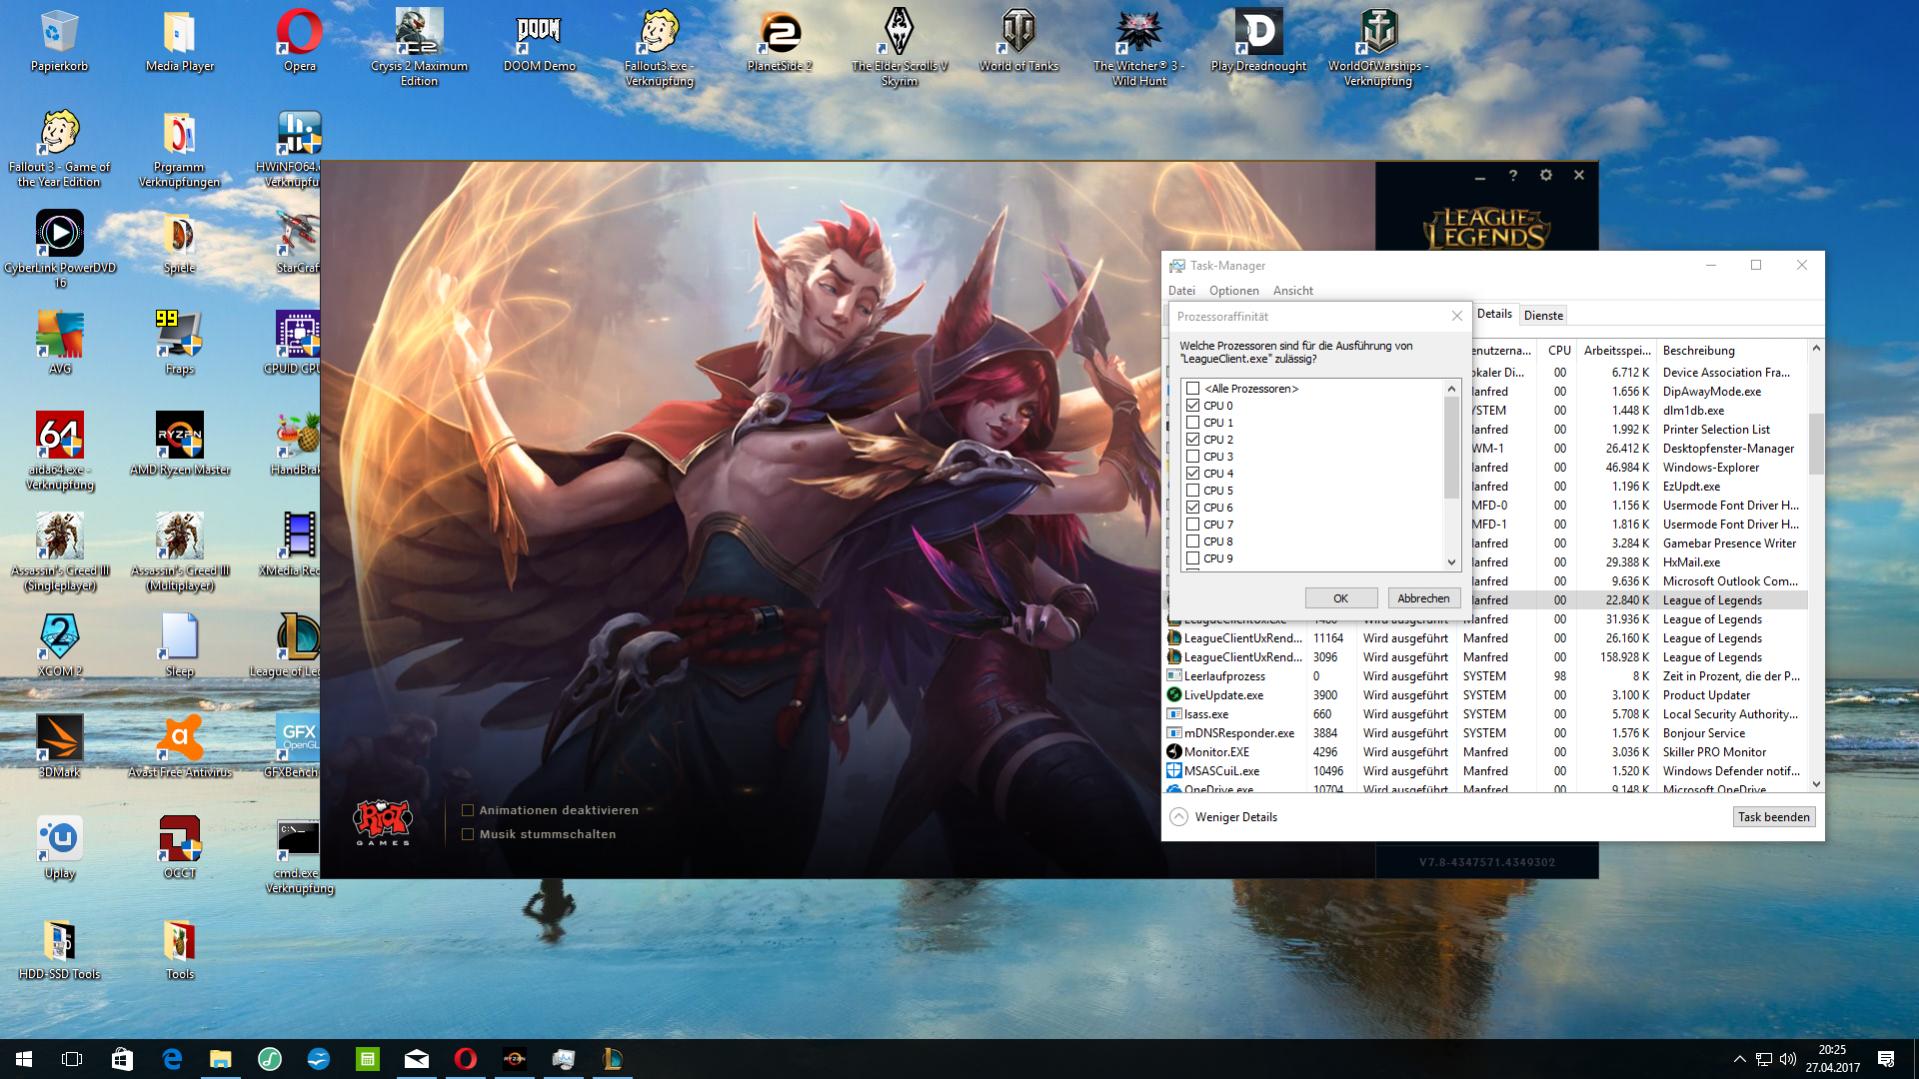Screen dimensions: 1919x1079
Task: Click The Witcher 3 Wild Hunt icon
Action: (1139, 49)
